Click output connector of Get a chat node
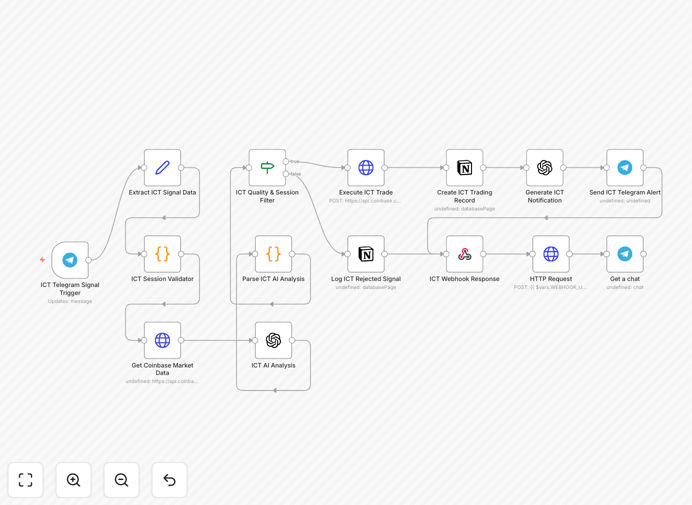The image size is (692, 505). click(643, 254)
